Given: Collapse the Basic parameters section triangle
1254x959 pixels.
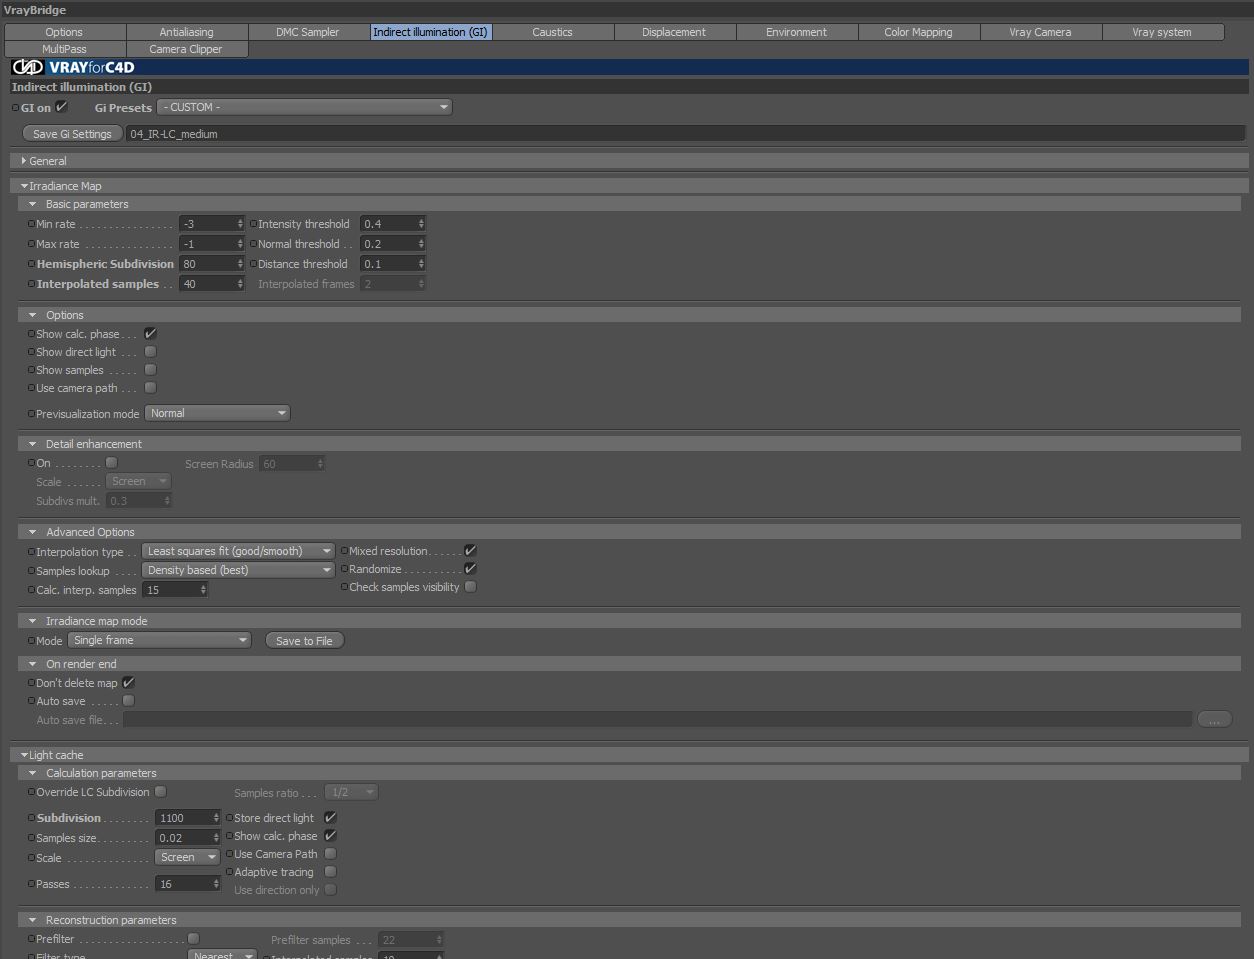Looking at the screenshot, I should pyautogui.click(x=32, y=204).
